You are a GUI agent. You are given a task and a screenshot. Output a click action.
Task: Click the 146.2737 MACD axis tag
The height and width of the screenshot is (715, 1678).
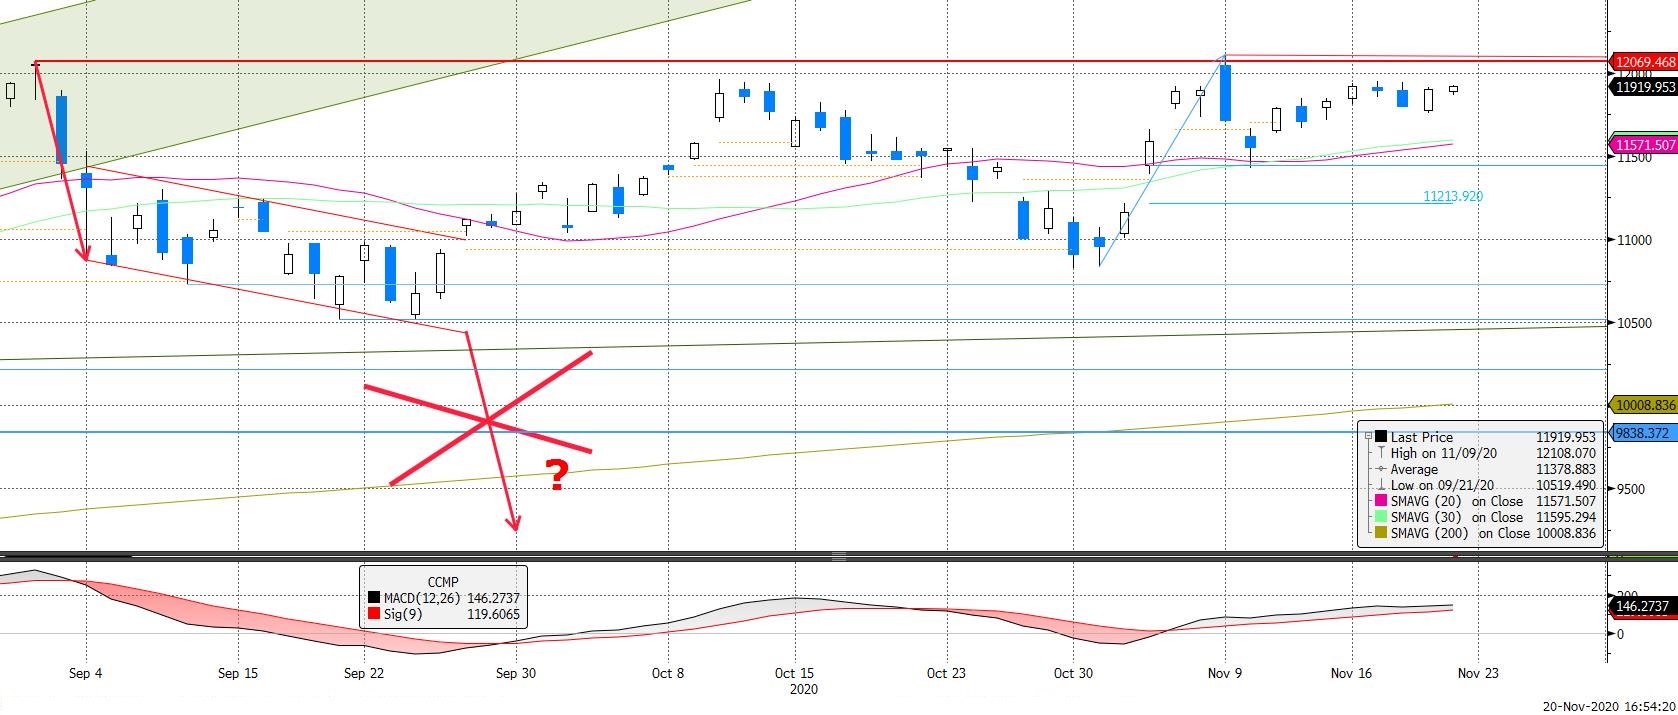1643,606
